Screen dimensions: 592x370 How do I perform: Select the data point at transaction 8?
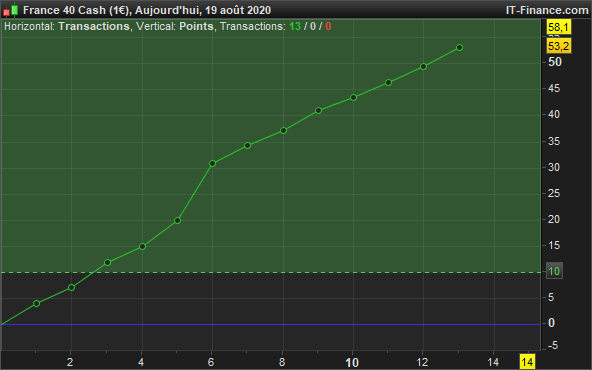pyautogui.click(x=284, y=131)
